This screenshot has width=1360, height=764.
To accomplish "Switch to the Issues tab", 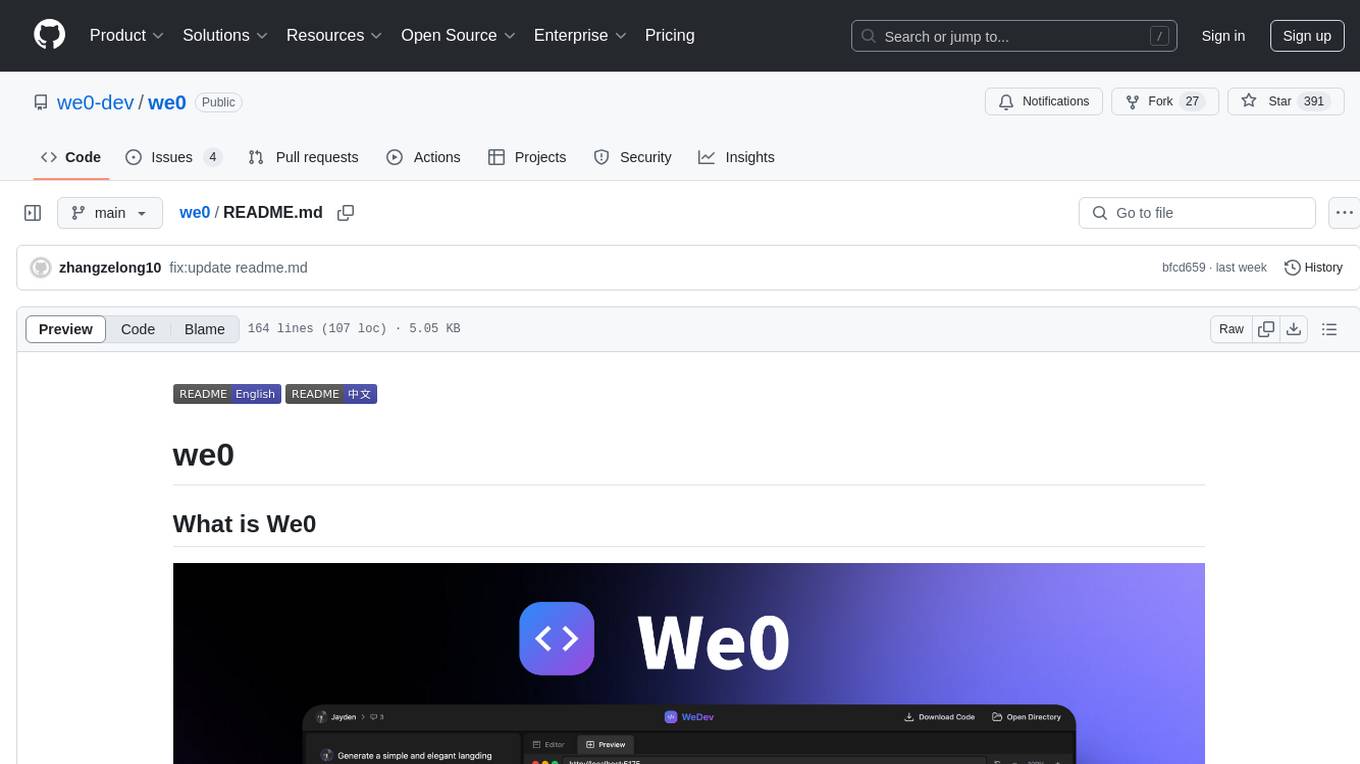I will tap(173, 157).
